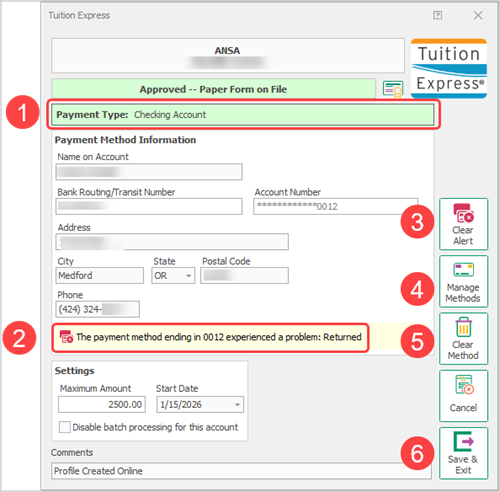Click the Clear Method trash icon
This screenshot has height=492, width=500.
click(463, 327)
